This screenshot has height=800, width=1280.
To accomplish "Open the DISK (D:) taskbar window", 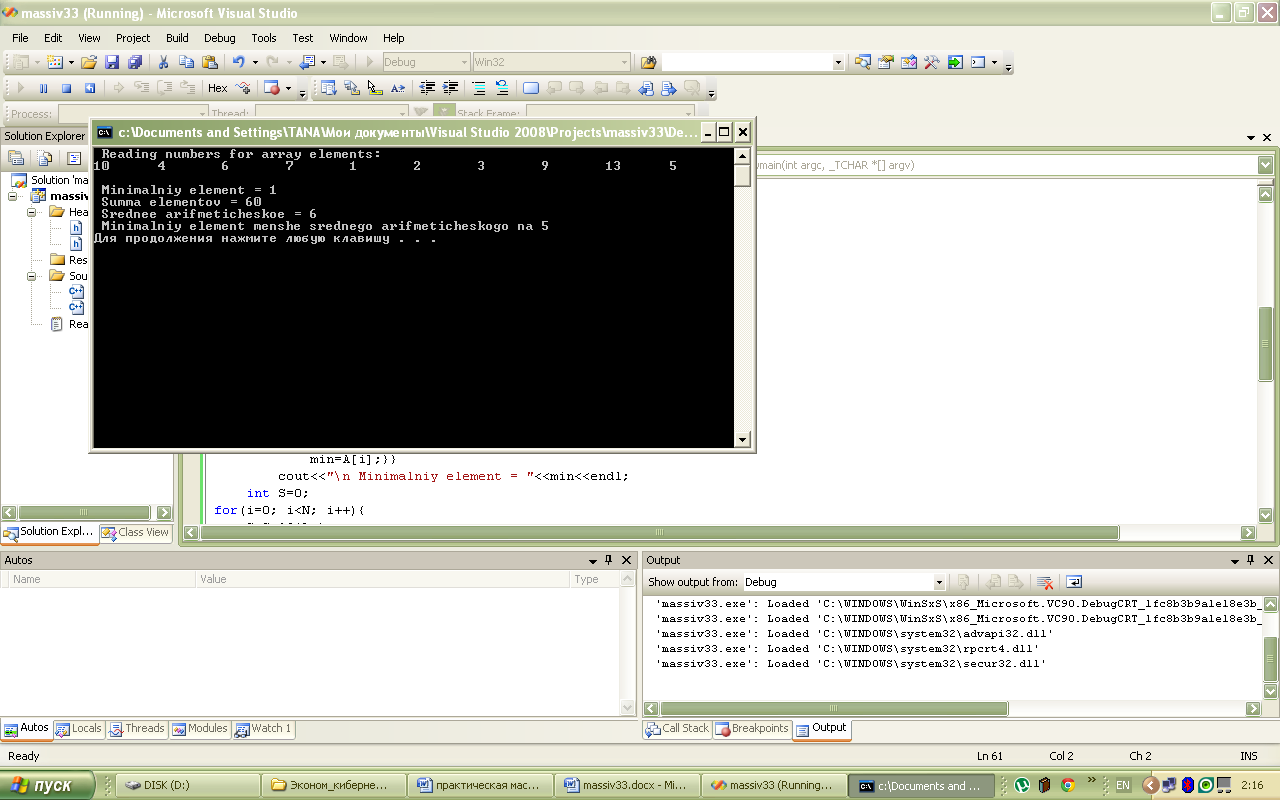I will pyautogui.click(x=188, y=786).
